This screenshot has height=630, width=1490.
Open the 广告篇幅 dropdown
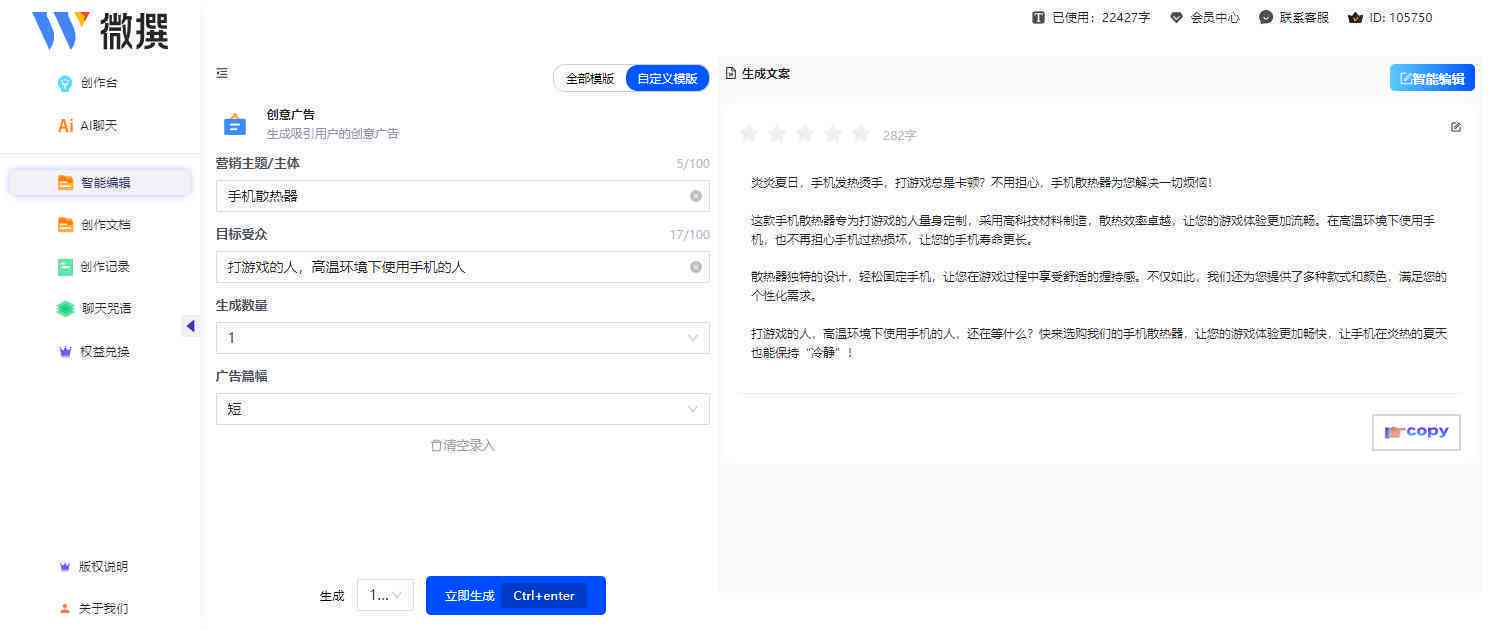coord(462,409)
